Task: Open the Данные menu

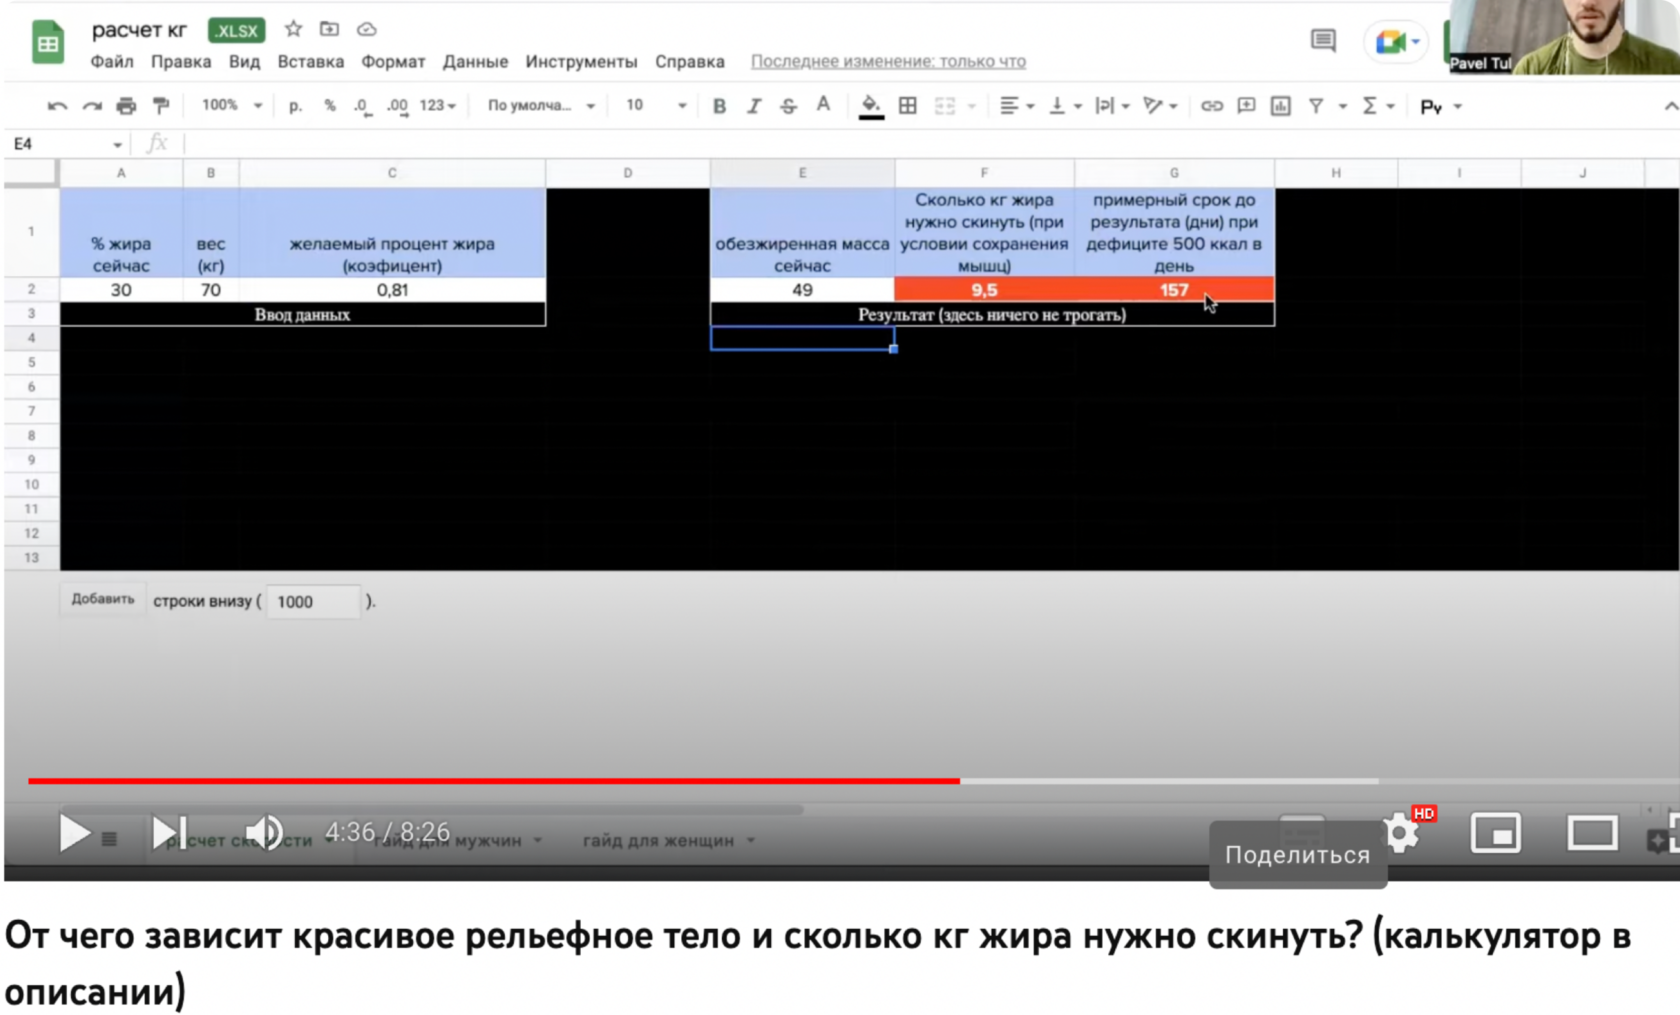Action: pos(475,61)
